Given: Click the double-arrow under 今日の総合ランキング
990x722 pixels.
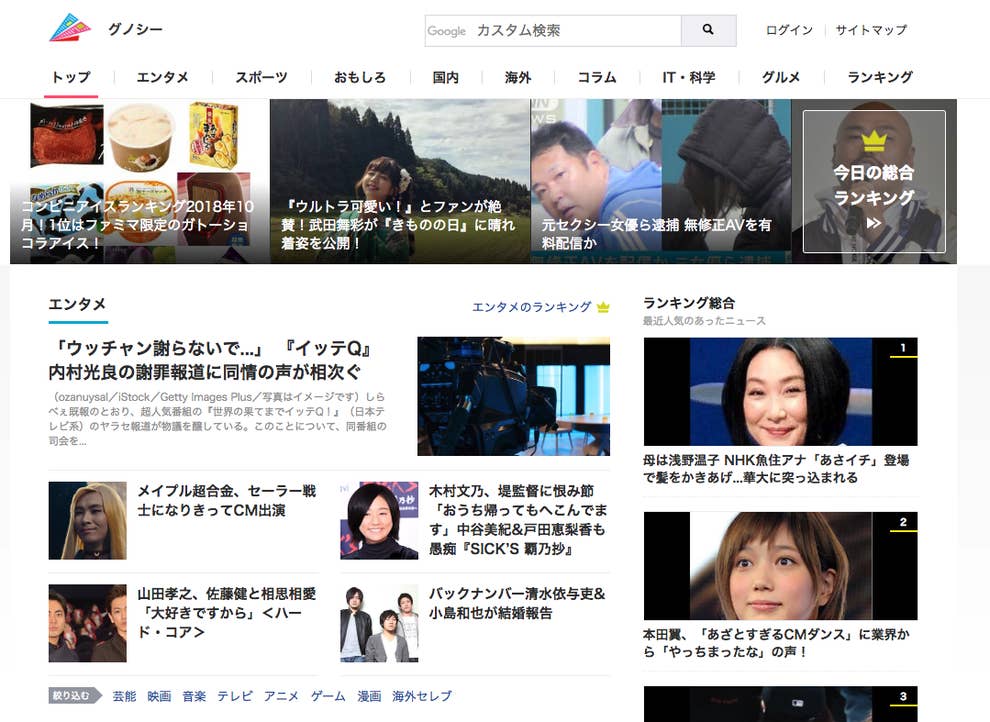Looking at the screenshot, I should [874, 223].
